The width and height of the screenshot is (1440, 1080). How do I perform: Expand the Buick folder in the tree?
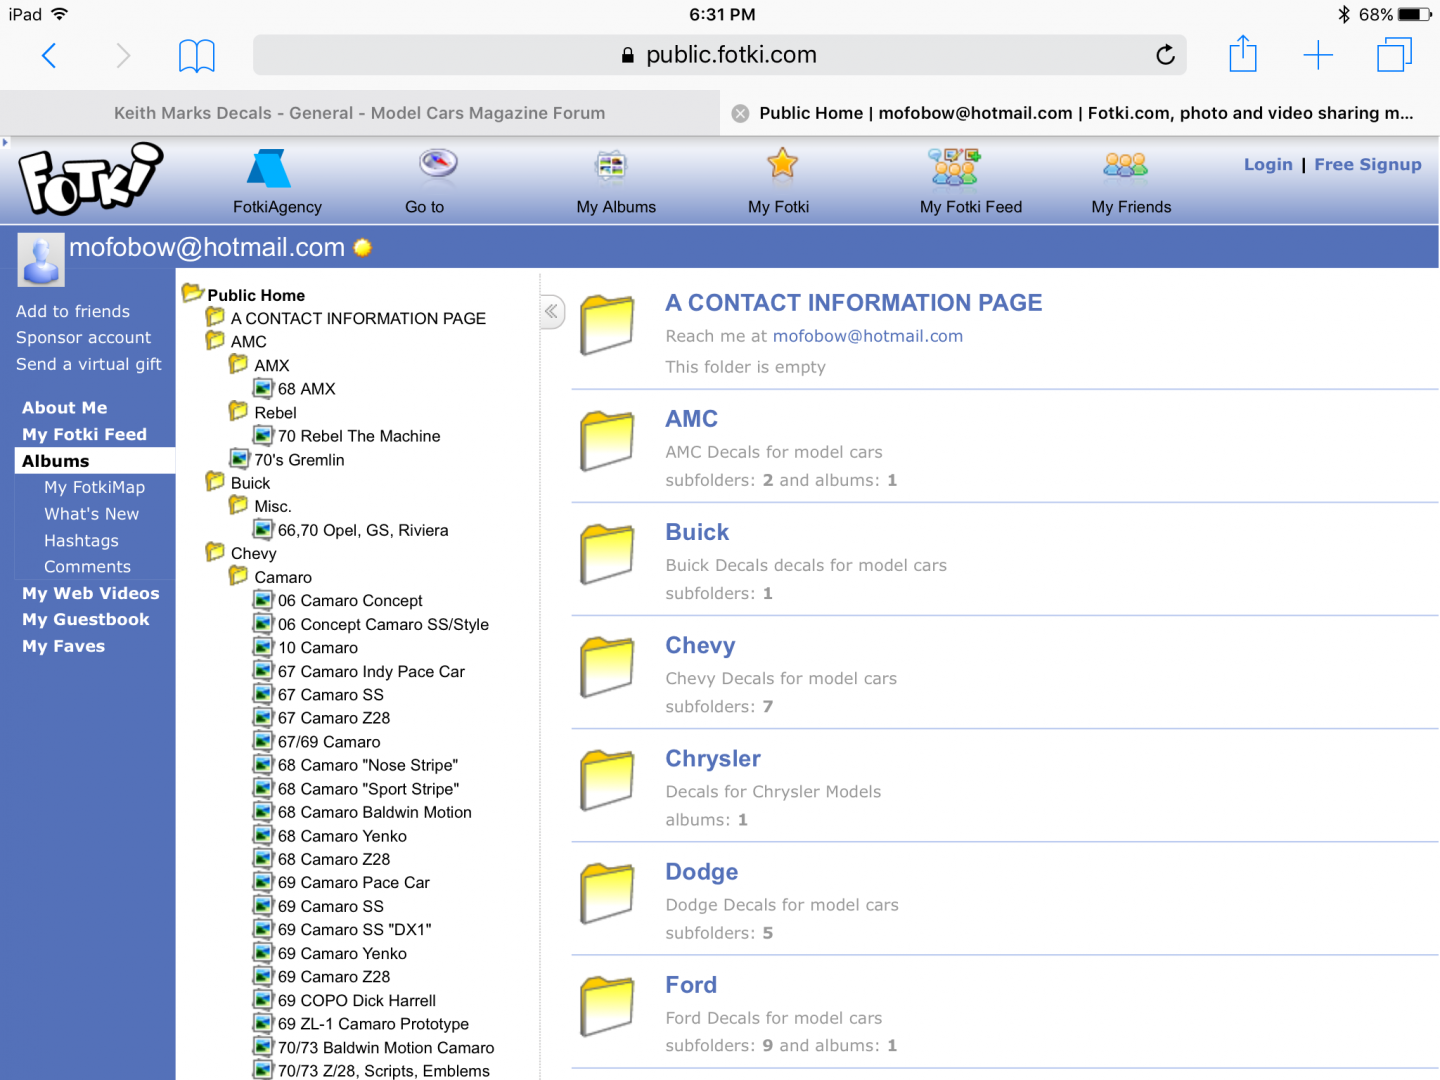tap(214, 481)
